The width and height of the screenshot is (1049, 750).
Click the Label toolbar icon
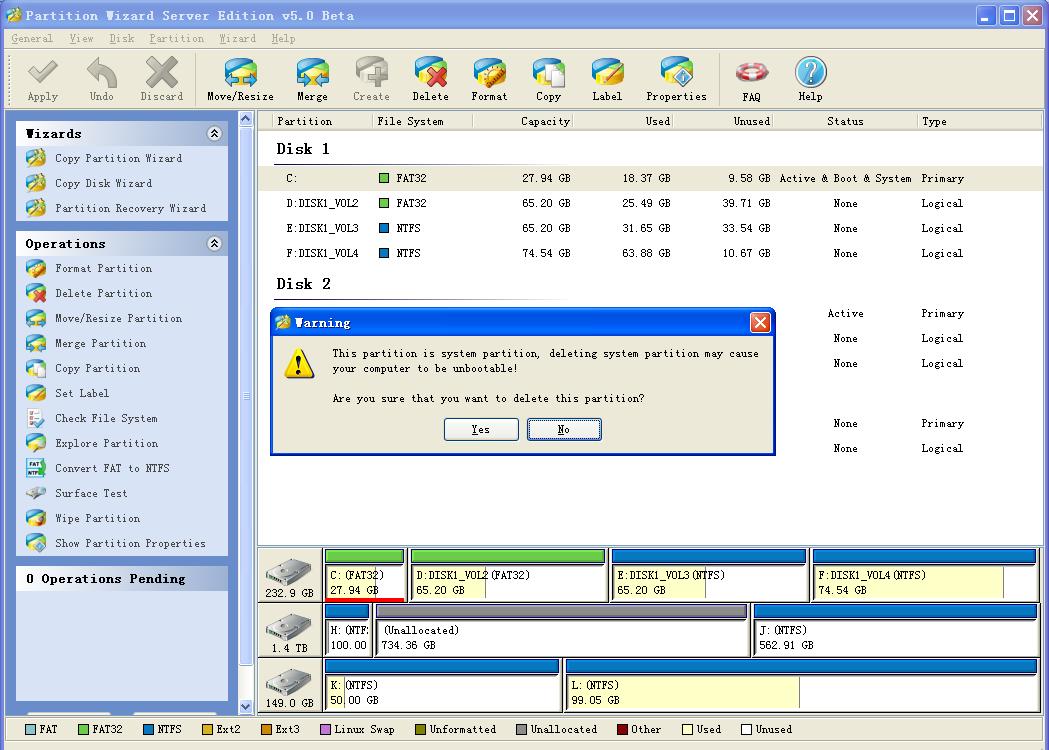point(607,79)
